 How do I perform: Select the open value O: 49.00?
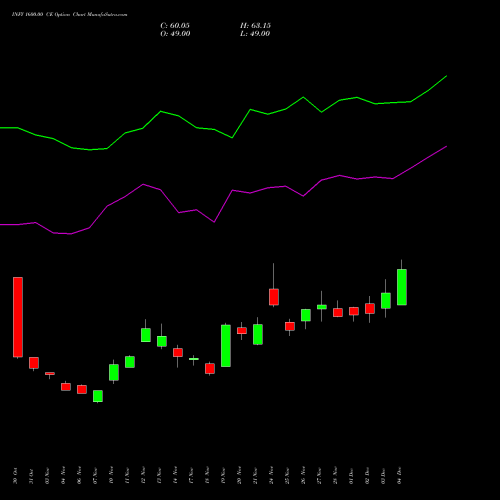[x=175, y=34]
